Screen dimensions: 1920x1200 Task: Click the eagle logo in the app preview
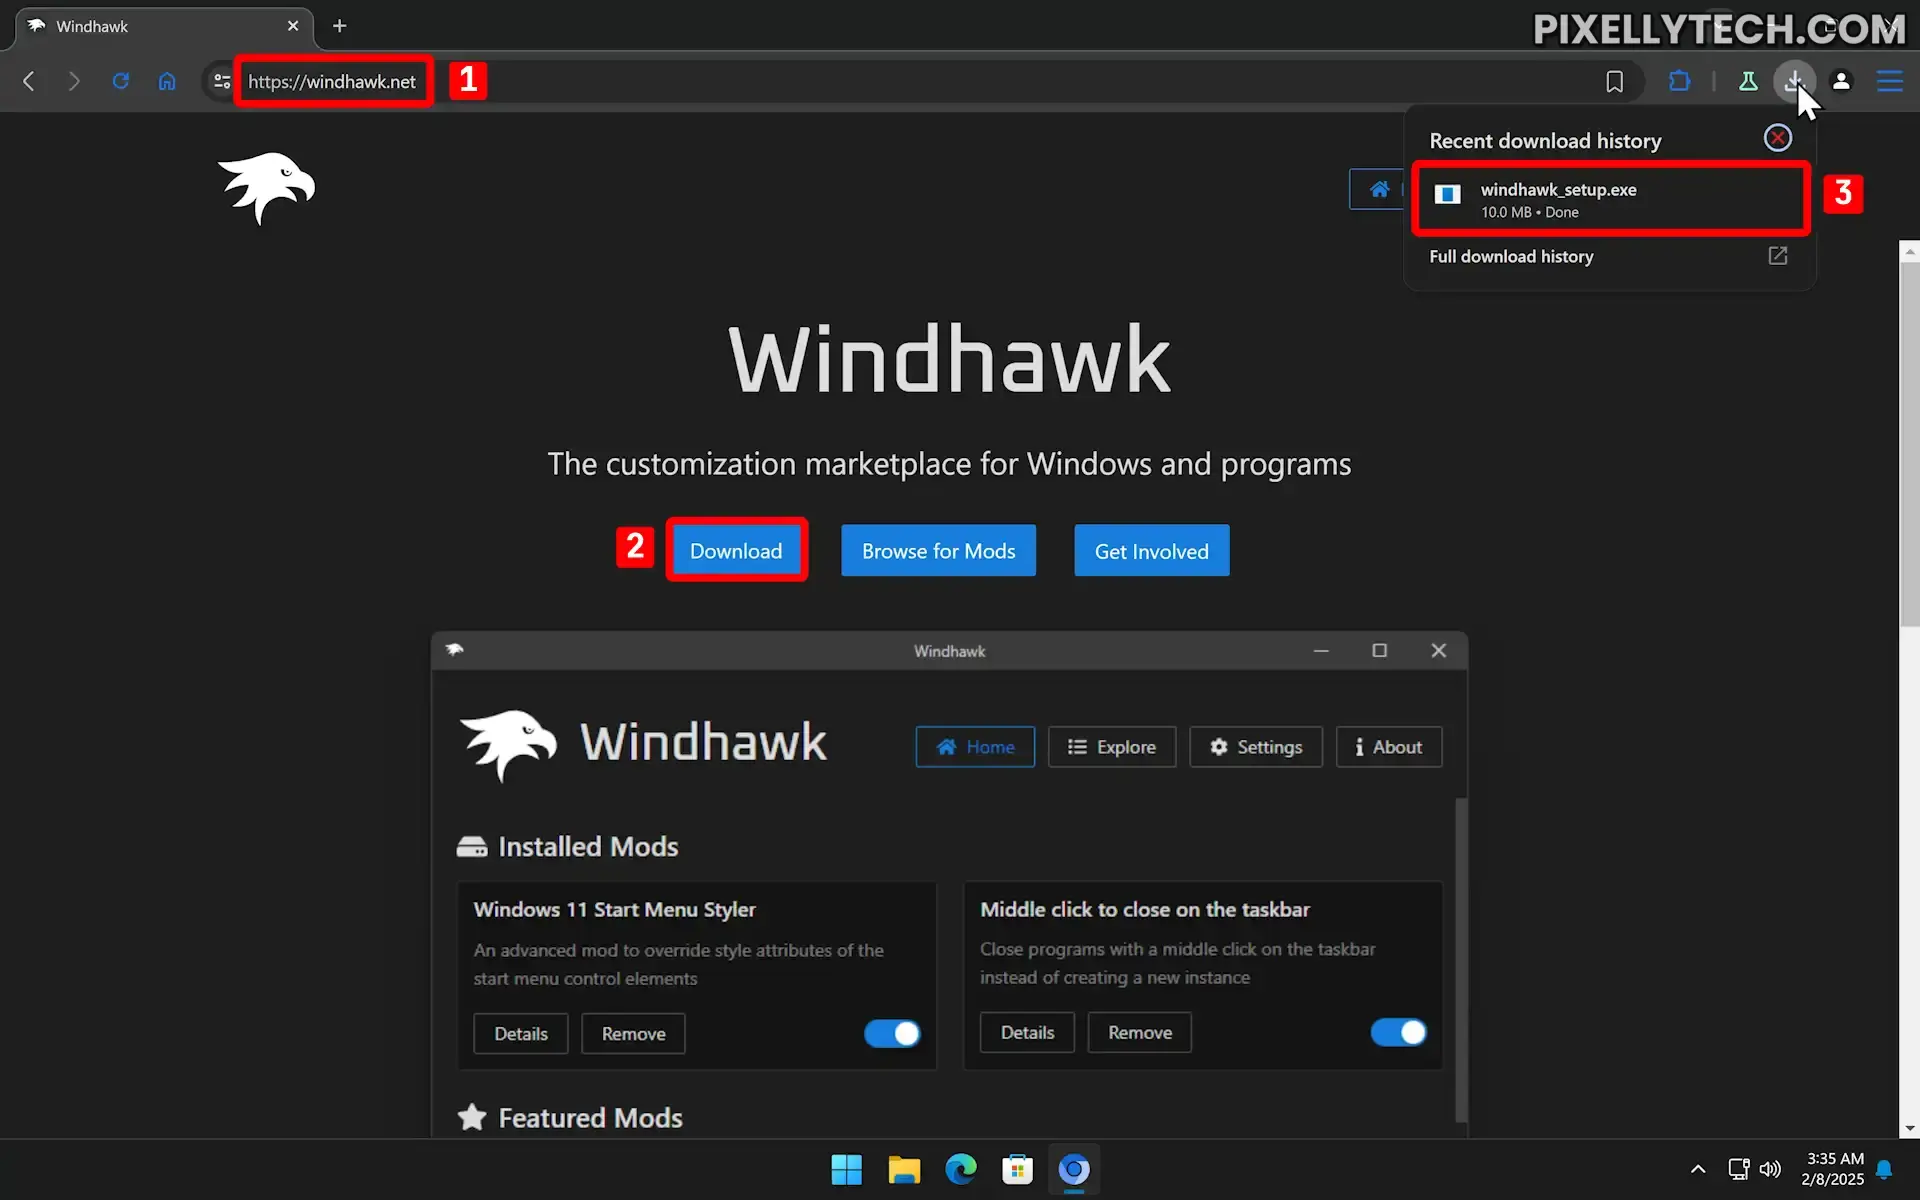(508, 744)
